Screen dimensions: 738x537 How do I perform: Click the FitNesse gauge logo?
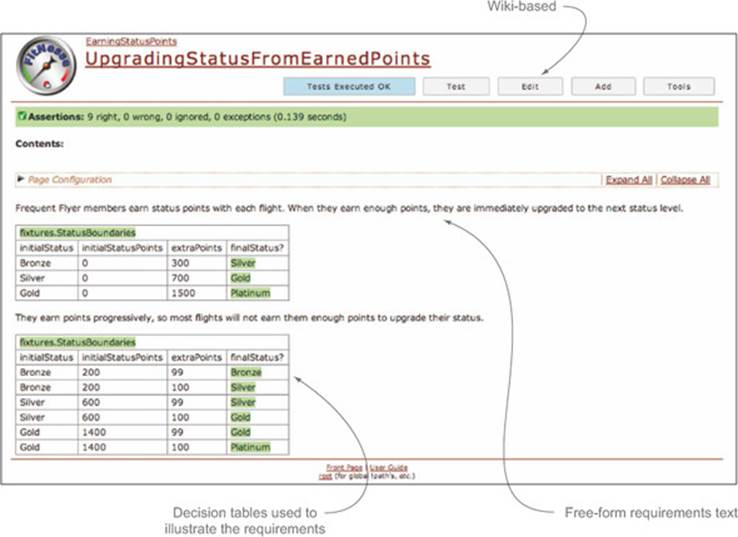pyautogui.click(x=46, y=65)
